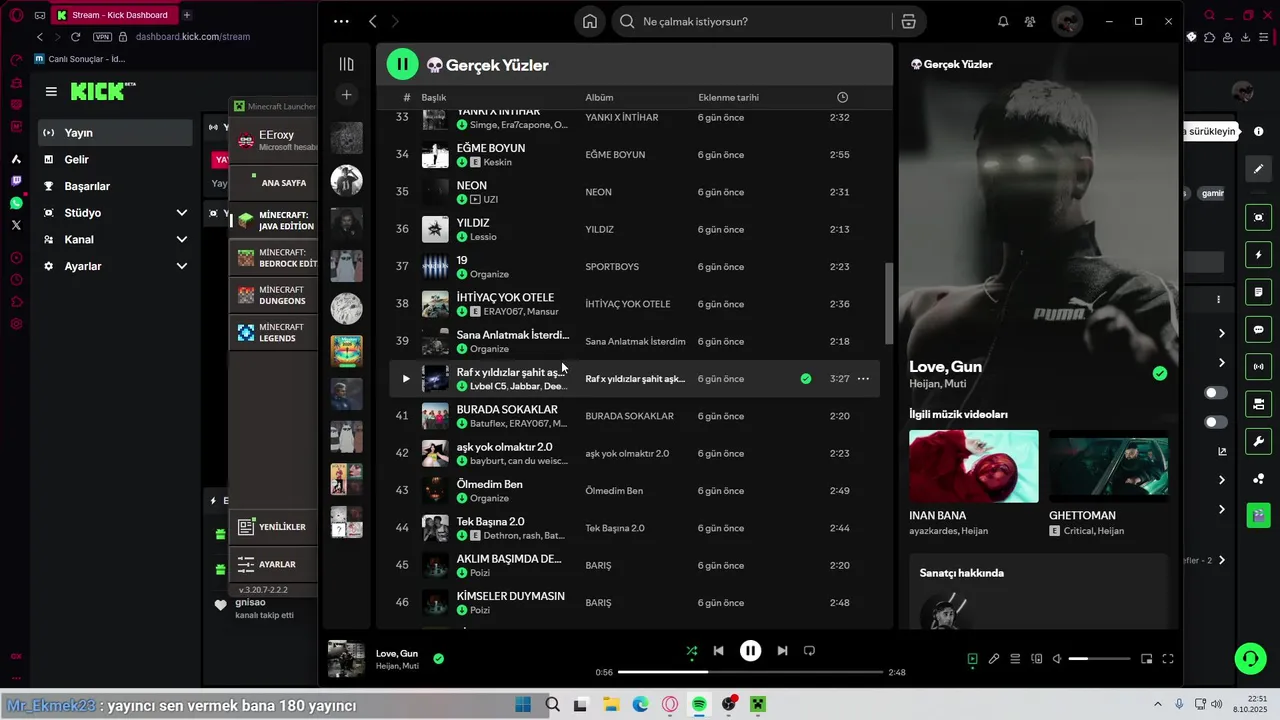Open the Yayın item in the Kick sidebar

pos(115,133)
